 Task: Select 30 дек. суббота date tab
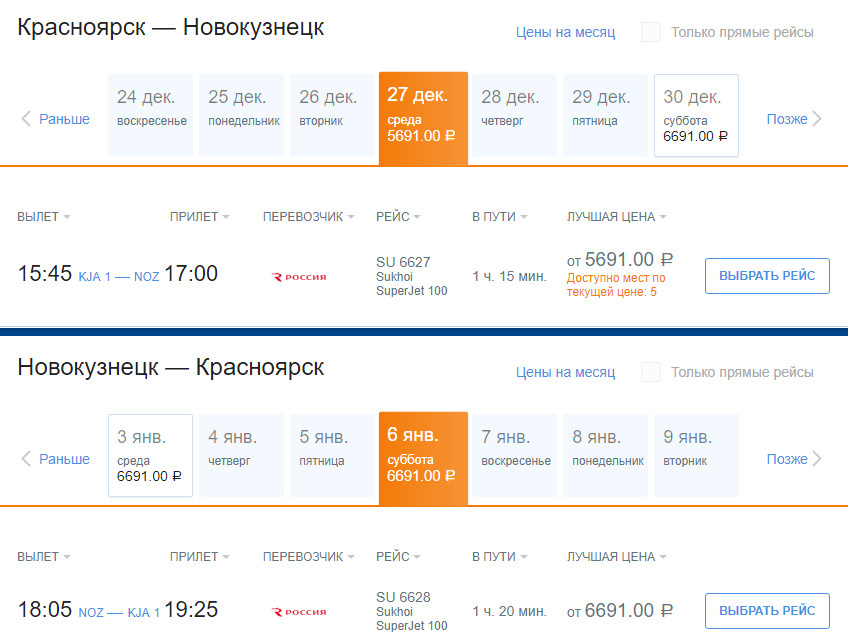pyautogui.click(x=696, y=116)
